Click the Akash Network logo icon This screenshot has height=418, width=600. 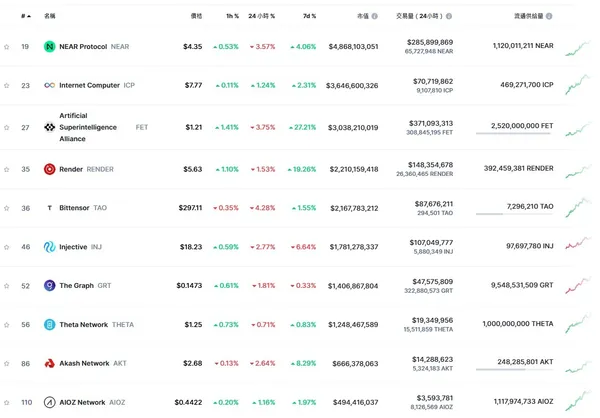(50, 364)
